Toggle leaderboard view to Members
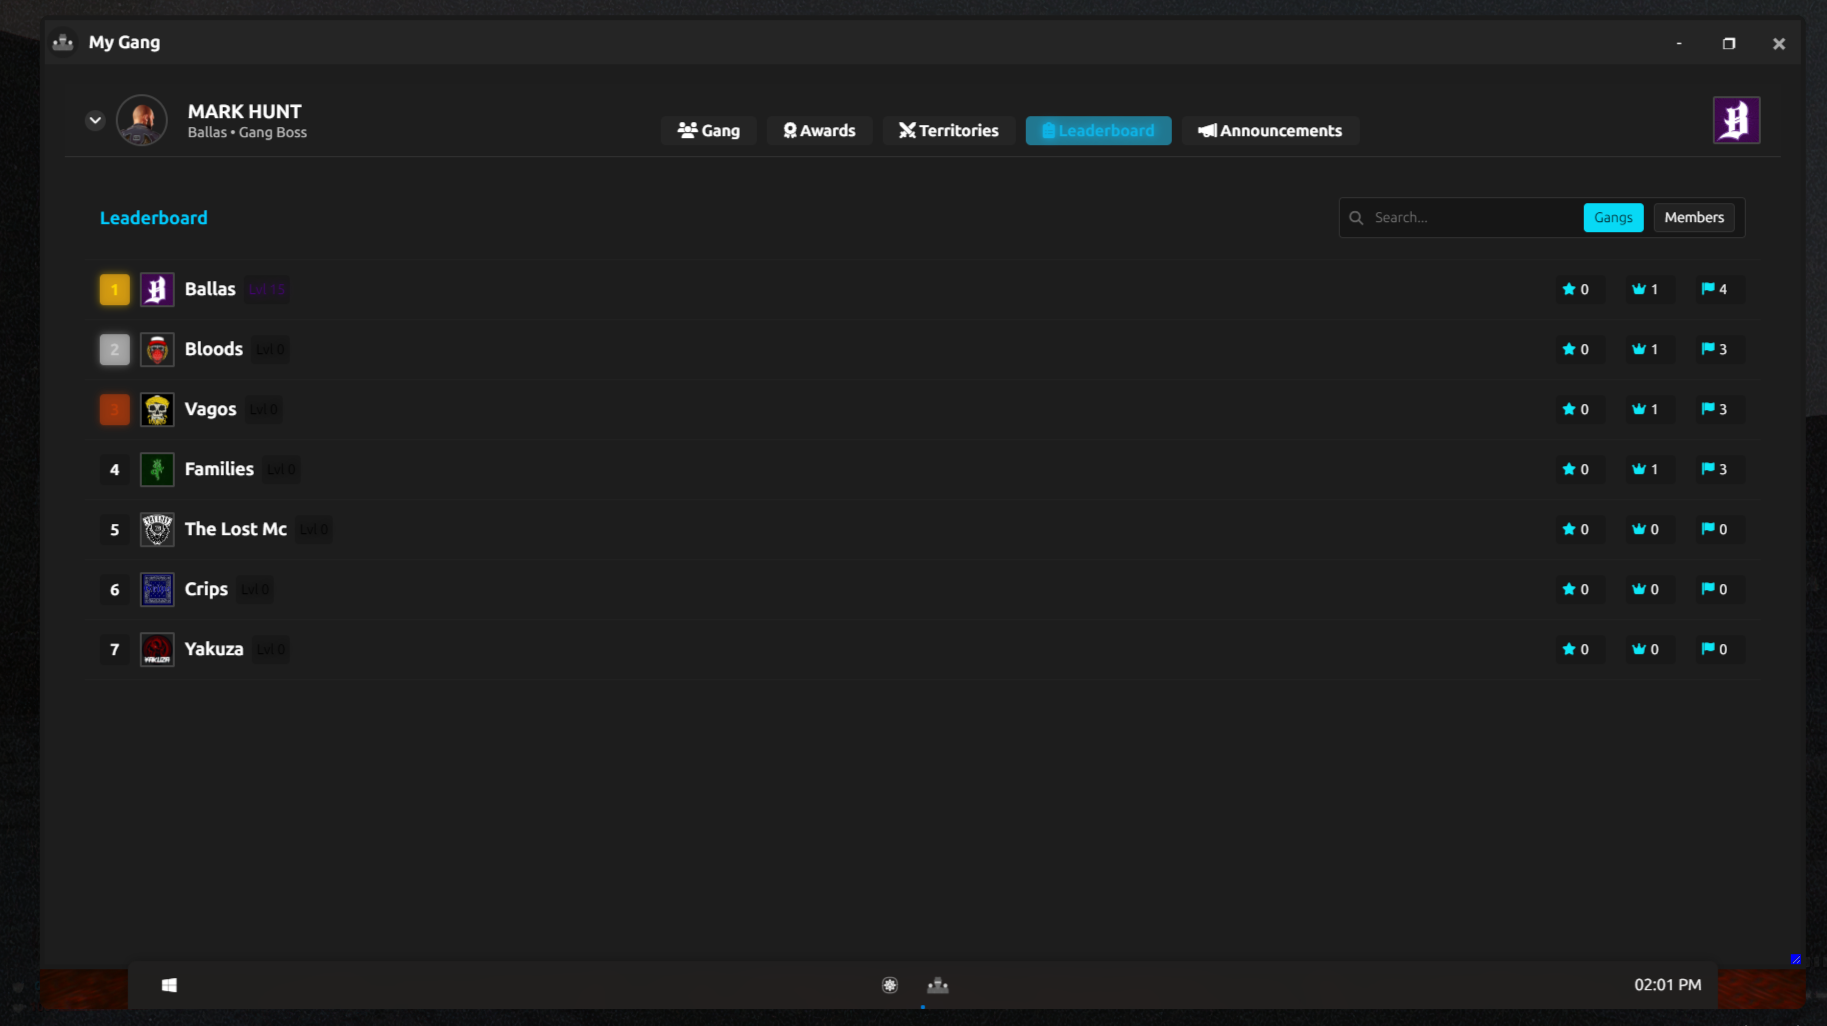 1694,217
